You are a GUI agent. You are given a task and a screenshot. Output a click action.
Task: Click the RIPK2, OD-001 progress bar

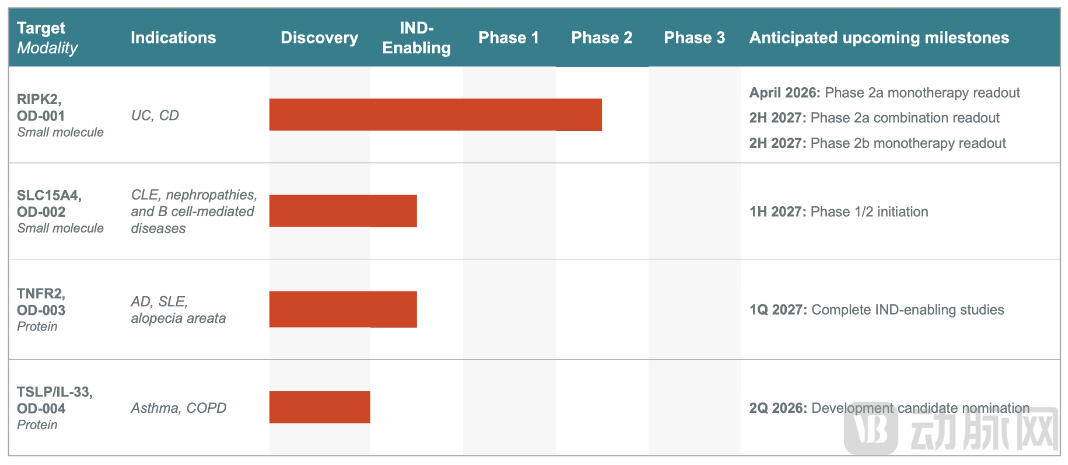[x=435, y=115]
